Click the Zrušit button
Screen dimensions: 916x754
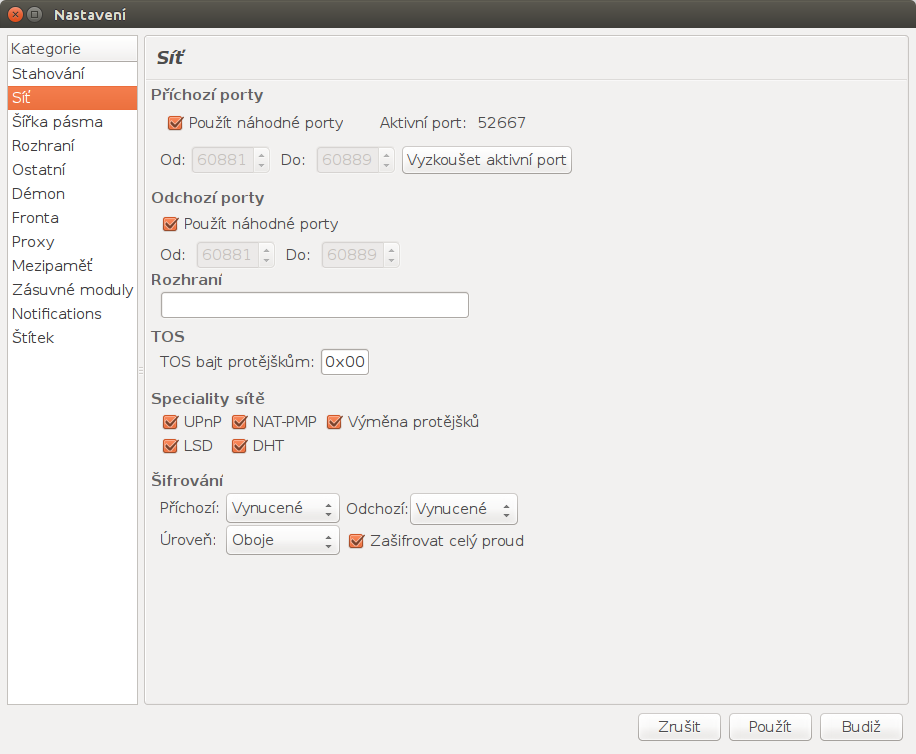[x=680, y=727]
